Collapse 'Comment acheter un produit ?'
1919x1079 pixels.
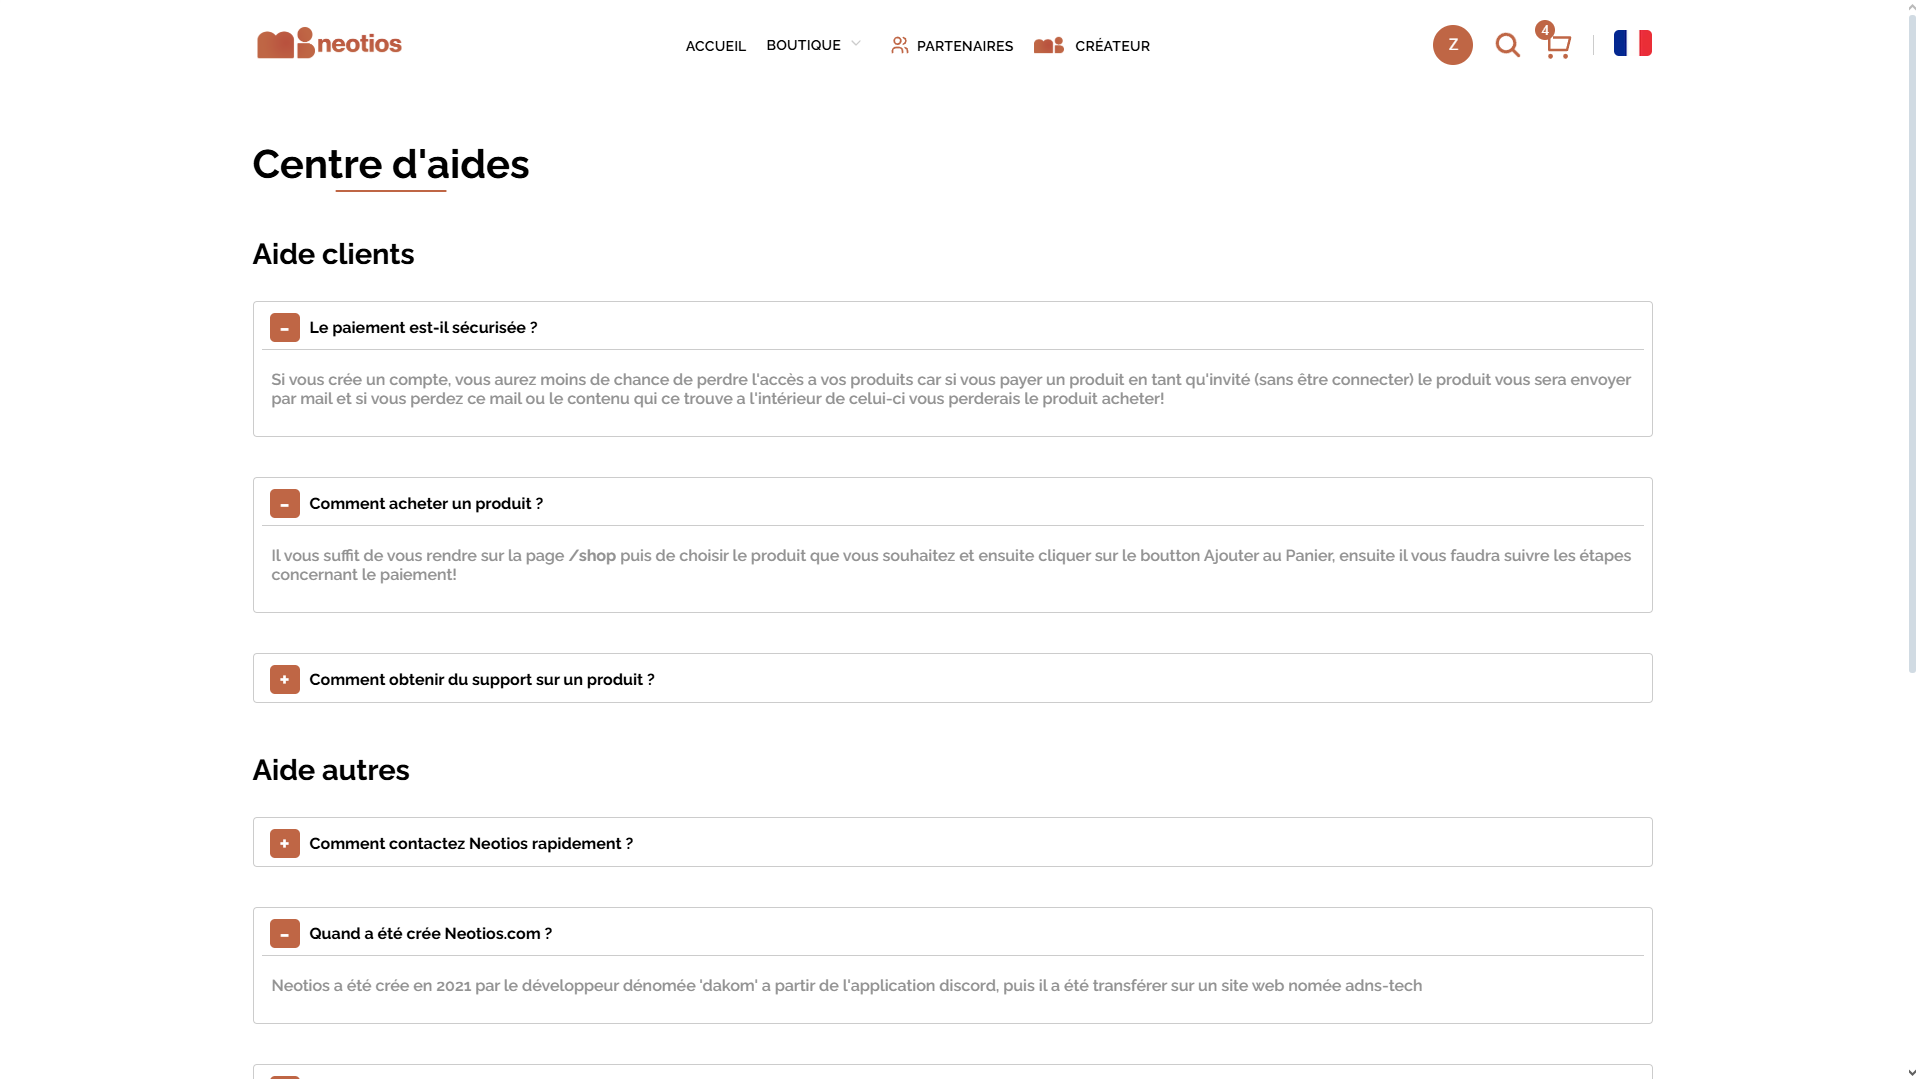tap(285, 503)
